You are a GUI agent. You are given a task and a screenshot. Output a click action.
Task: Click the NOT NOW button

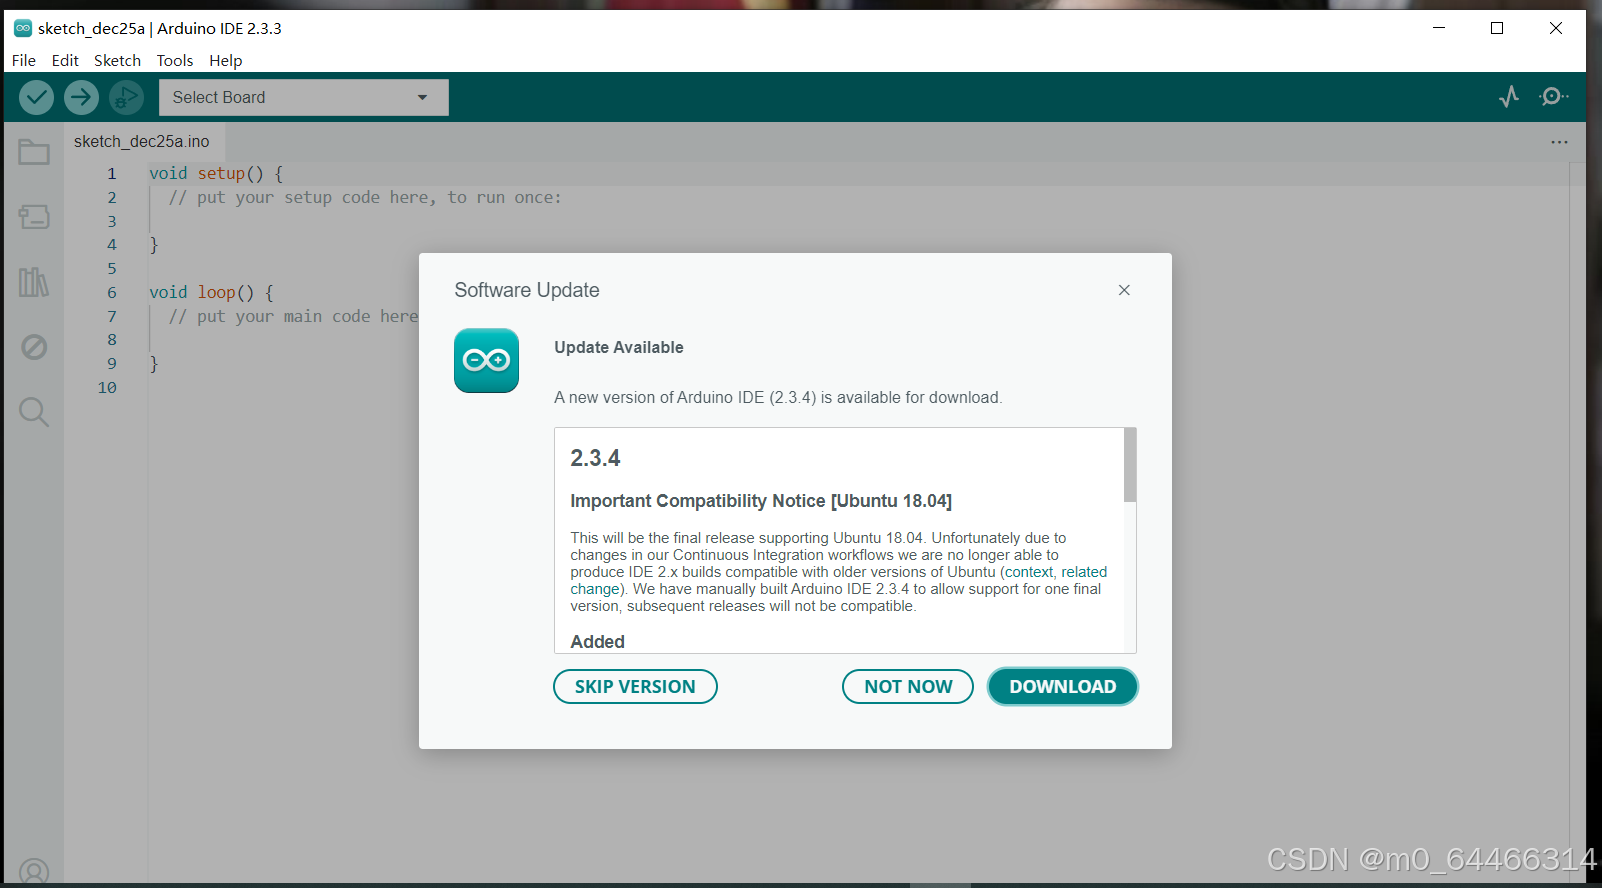point(908,687)
